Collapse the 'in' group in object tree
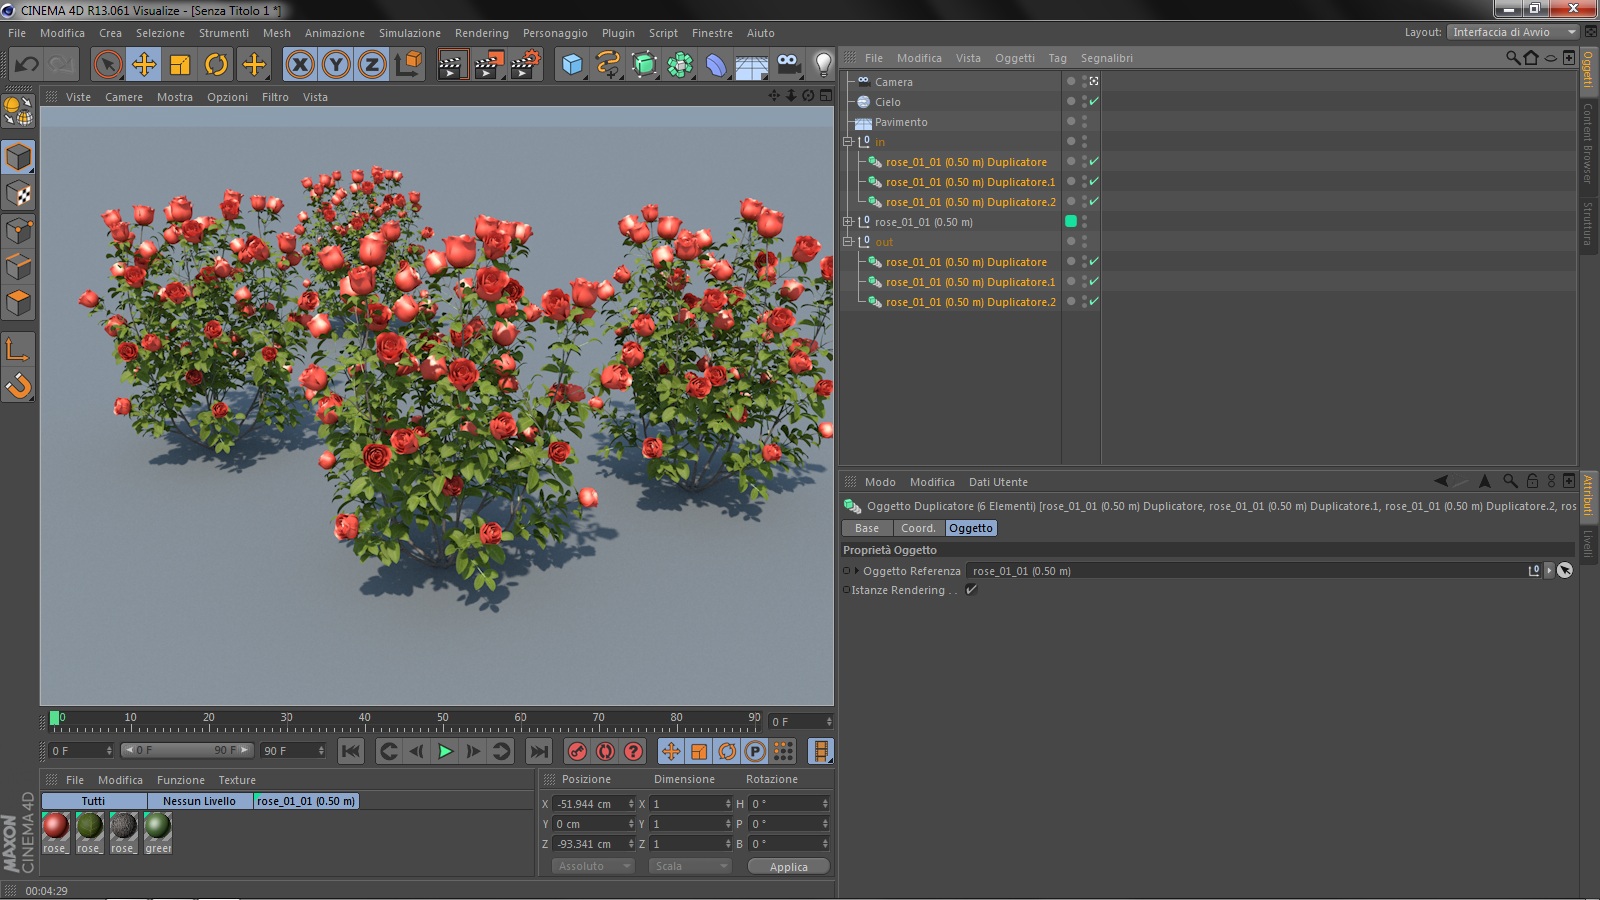Viewport: 1600px width, 900px height. pyautogui.click(x=848, y=142)
